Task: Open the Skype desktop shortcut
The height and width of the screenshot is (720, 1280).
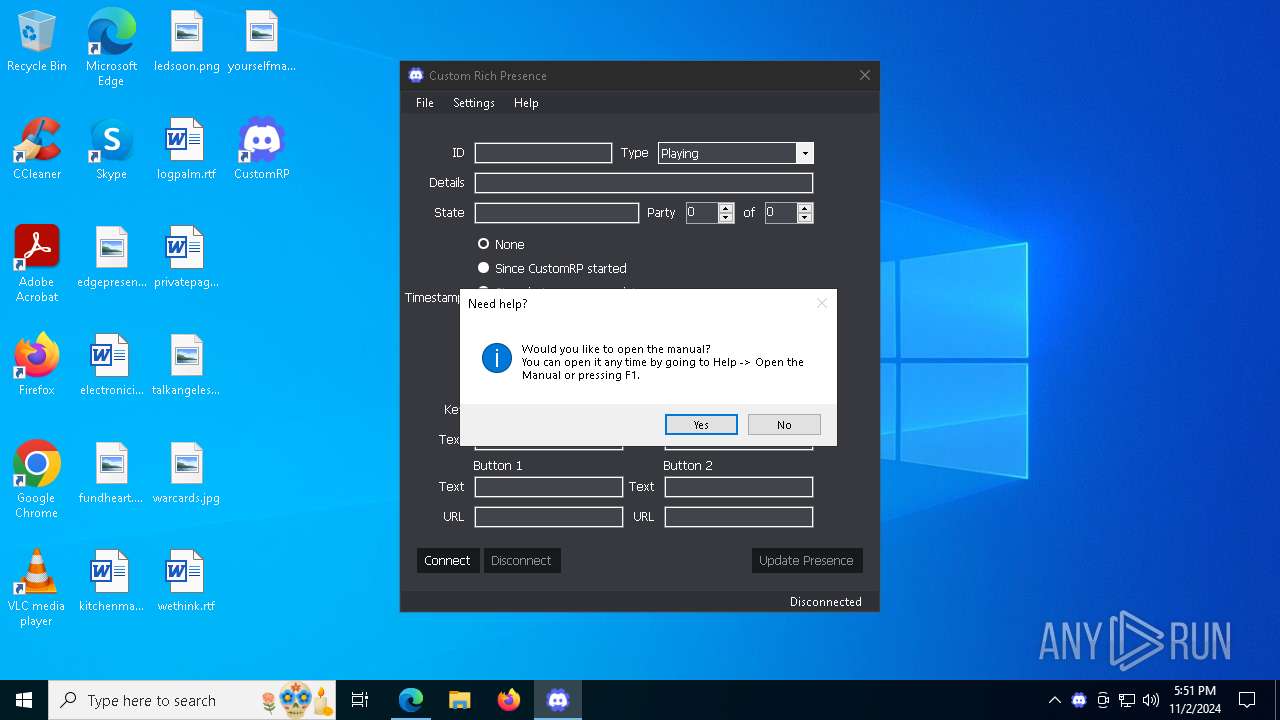Action: click(111, 150)
